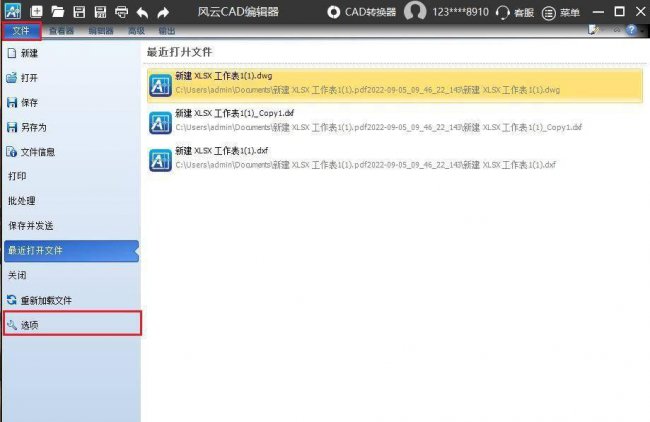Switch to the 查看器 tab
Image resolution: width=650 pixels, height=422 pixels.
point(61,31)
